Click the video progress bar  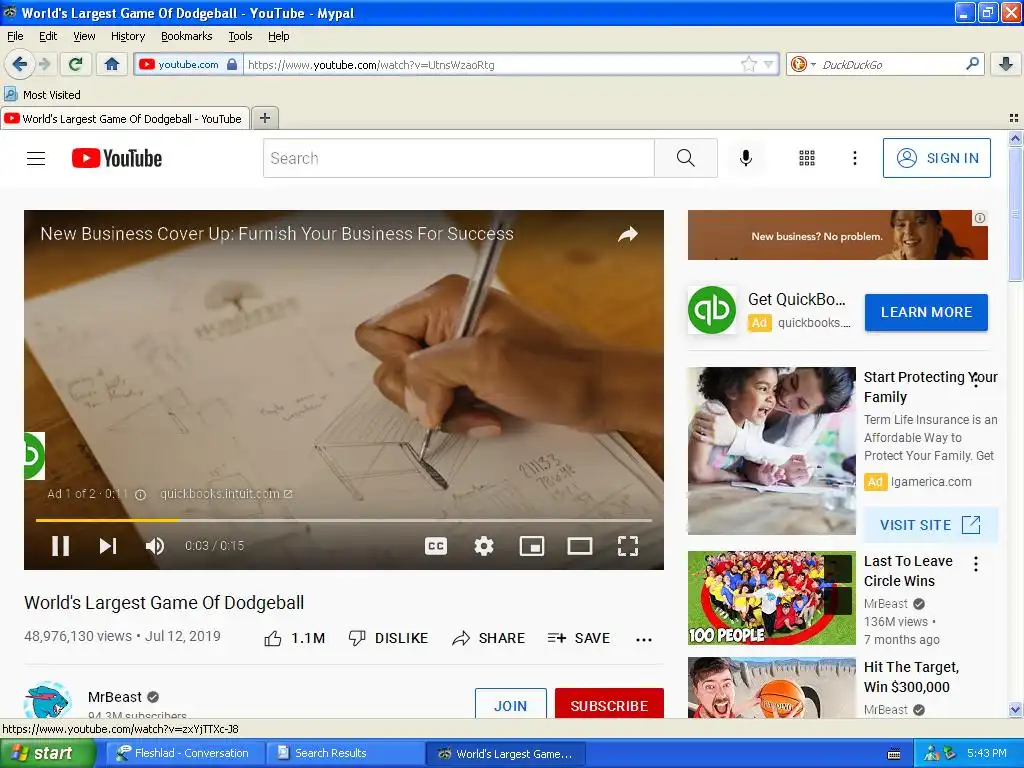[344, 520]
